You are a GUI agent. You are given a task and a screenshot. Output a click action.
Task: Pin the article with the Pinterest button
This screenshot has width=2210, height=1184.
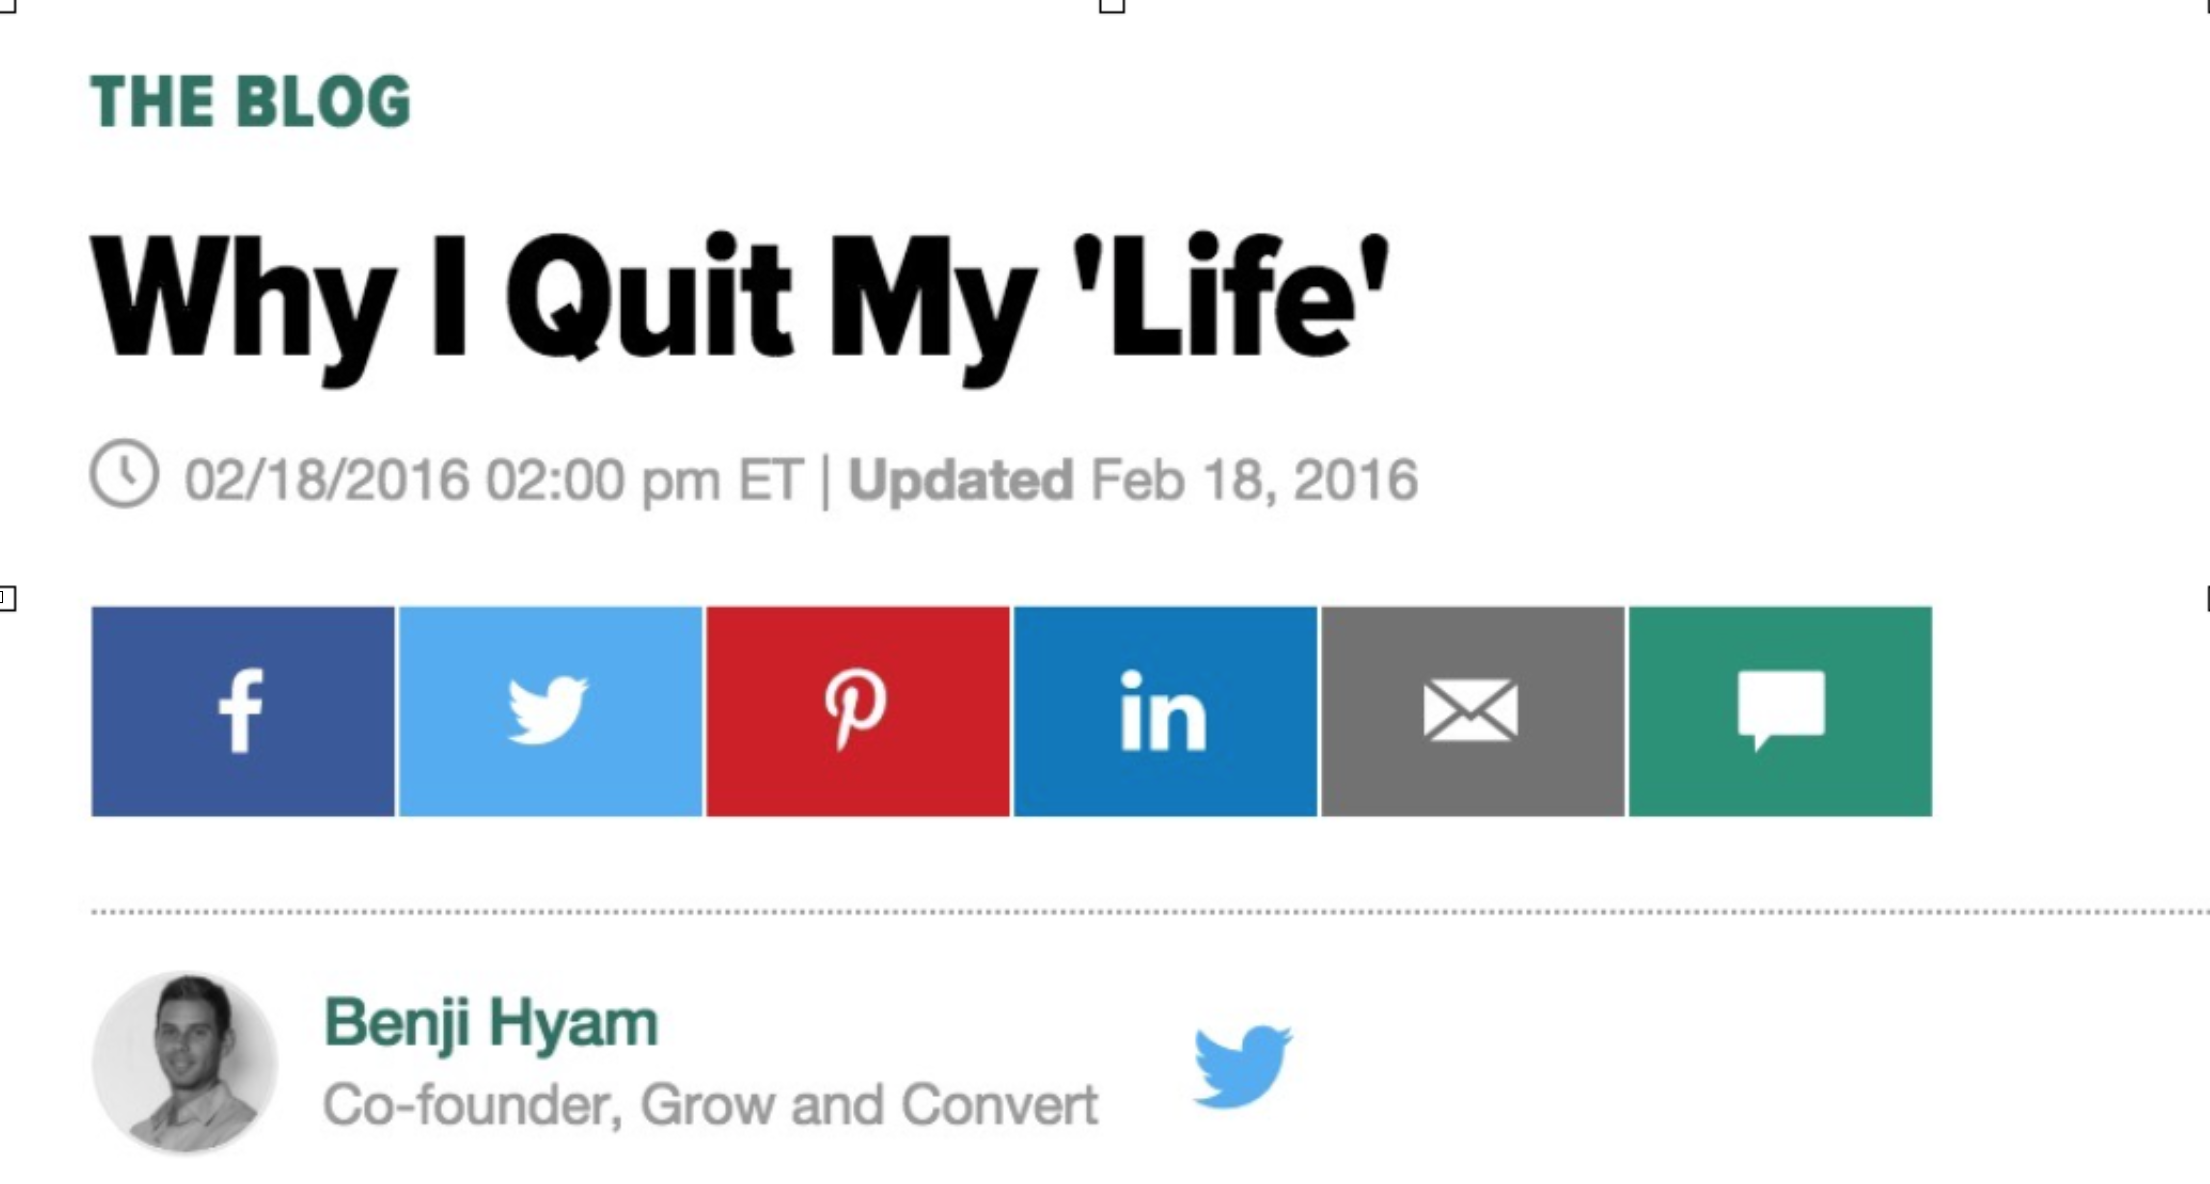pos(858,711)
